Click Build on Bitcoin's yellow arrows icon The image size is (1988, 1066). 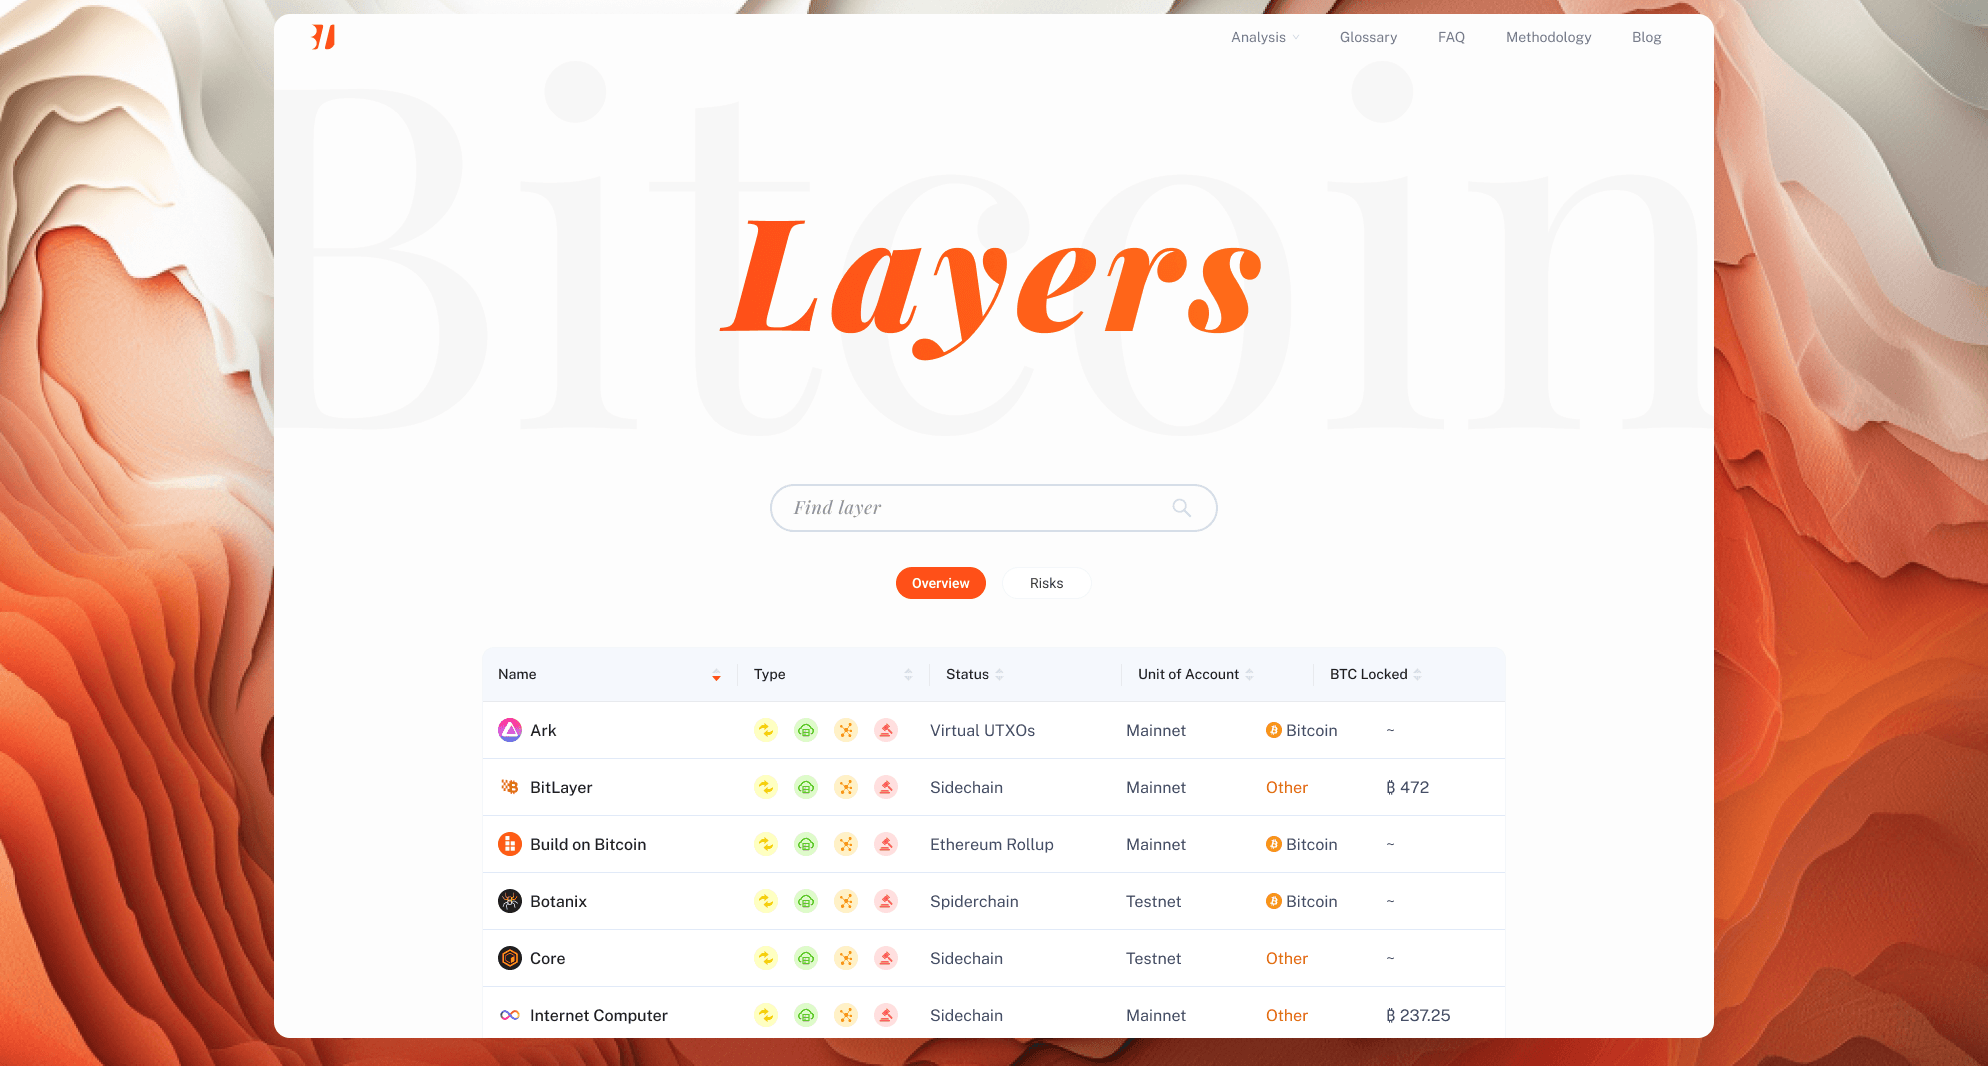pos(766,844)
